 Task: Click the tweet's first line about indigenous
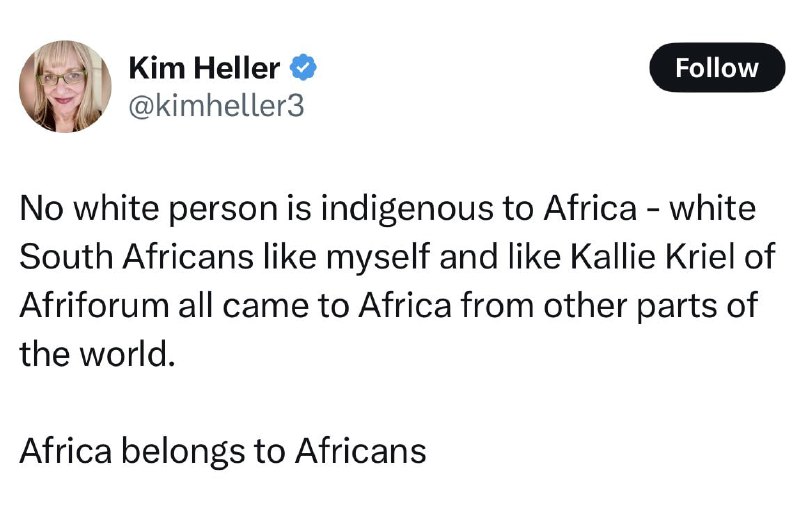[388, 209]
